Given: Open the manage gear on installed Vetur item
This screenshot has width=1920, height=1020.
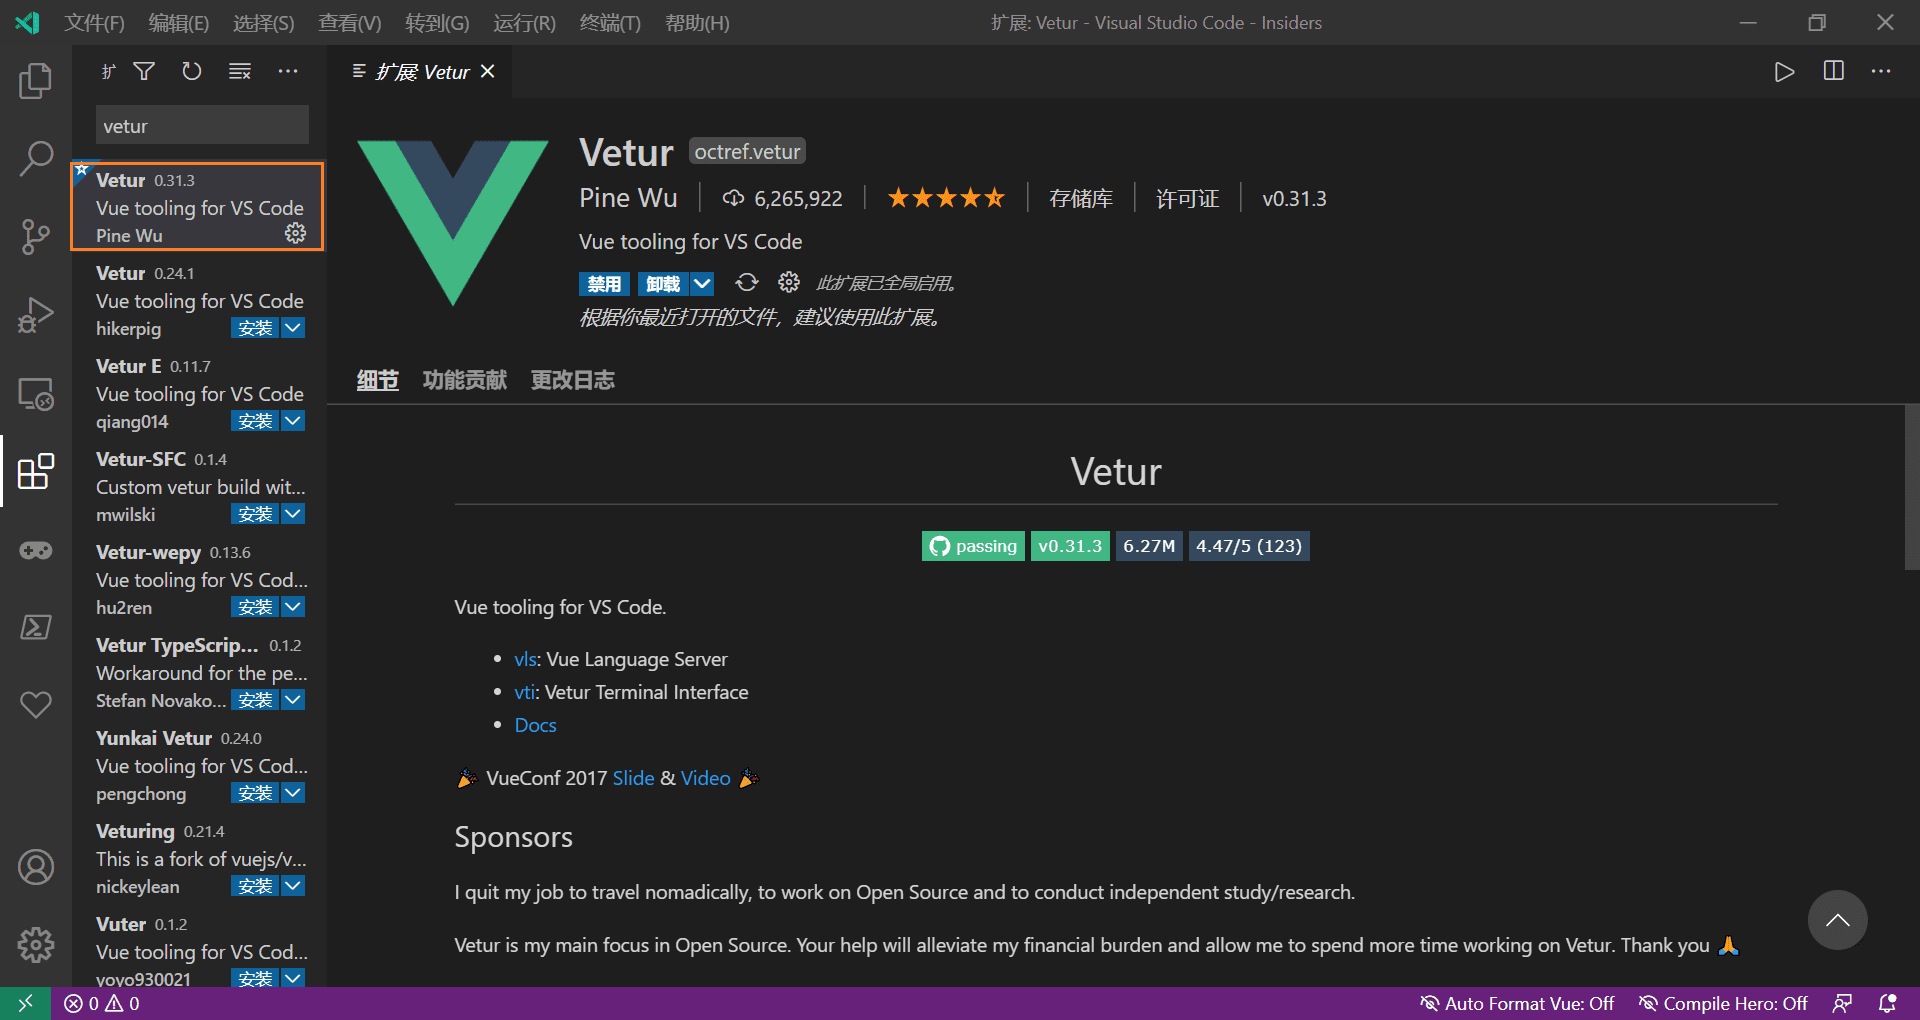Looking at the screenshot, I should click(295, 233).
